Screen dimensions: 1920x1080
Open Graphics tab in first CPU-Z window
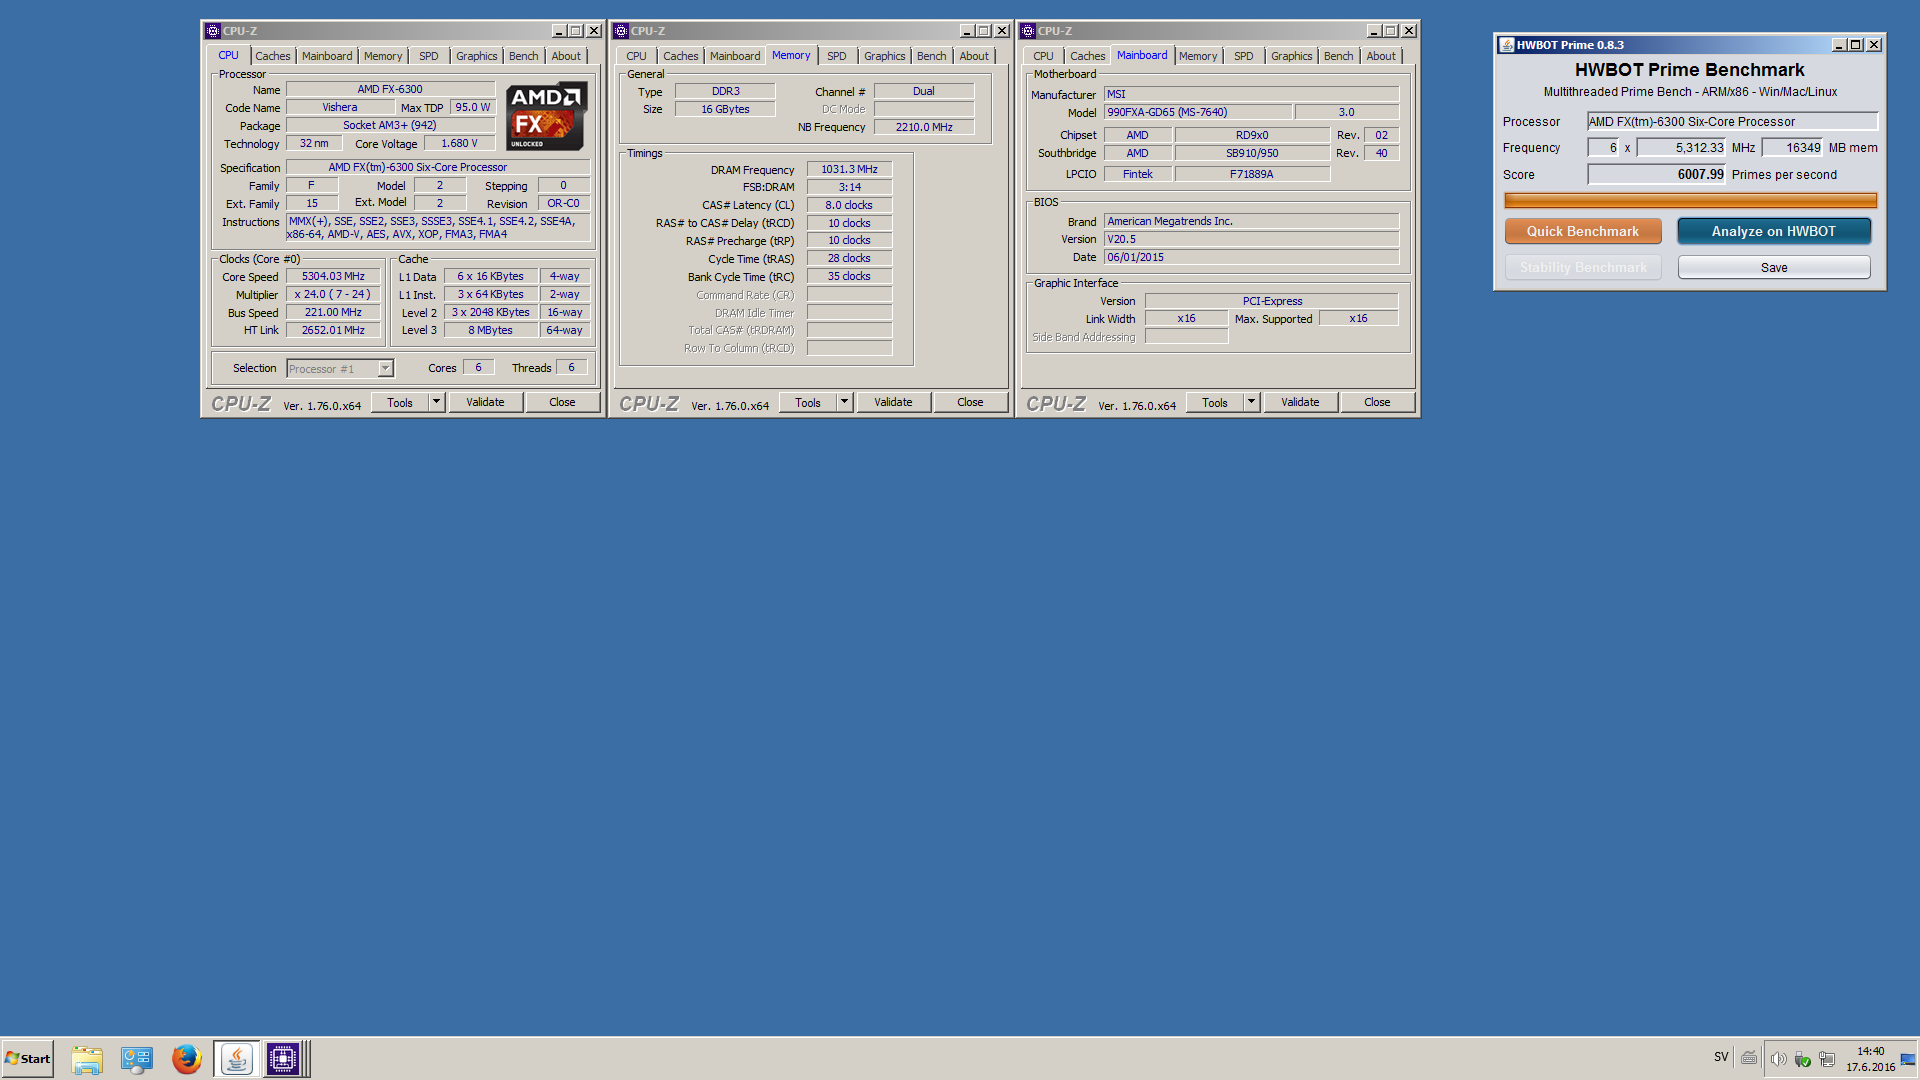(x=476, y=56)
